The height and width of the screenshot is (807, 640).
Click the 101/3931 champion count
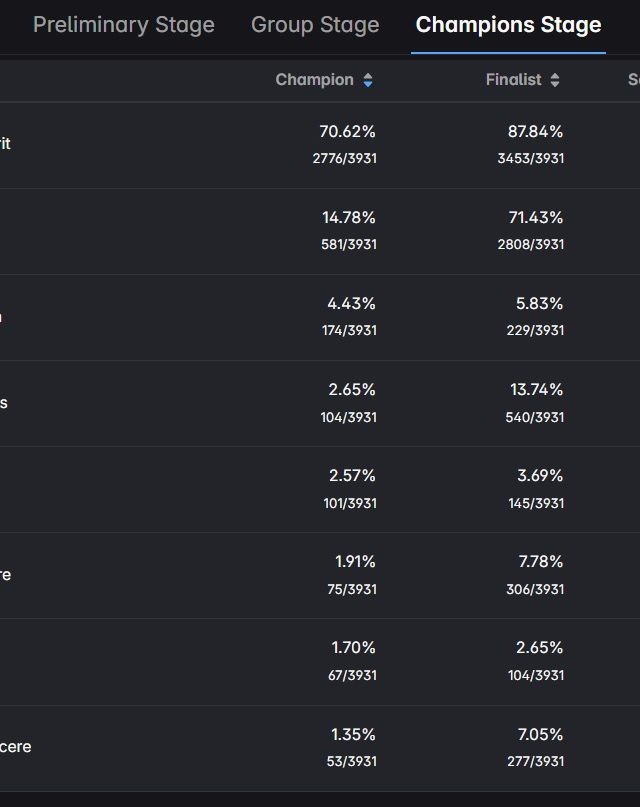(x=349, y=503)
